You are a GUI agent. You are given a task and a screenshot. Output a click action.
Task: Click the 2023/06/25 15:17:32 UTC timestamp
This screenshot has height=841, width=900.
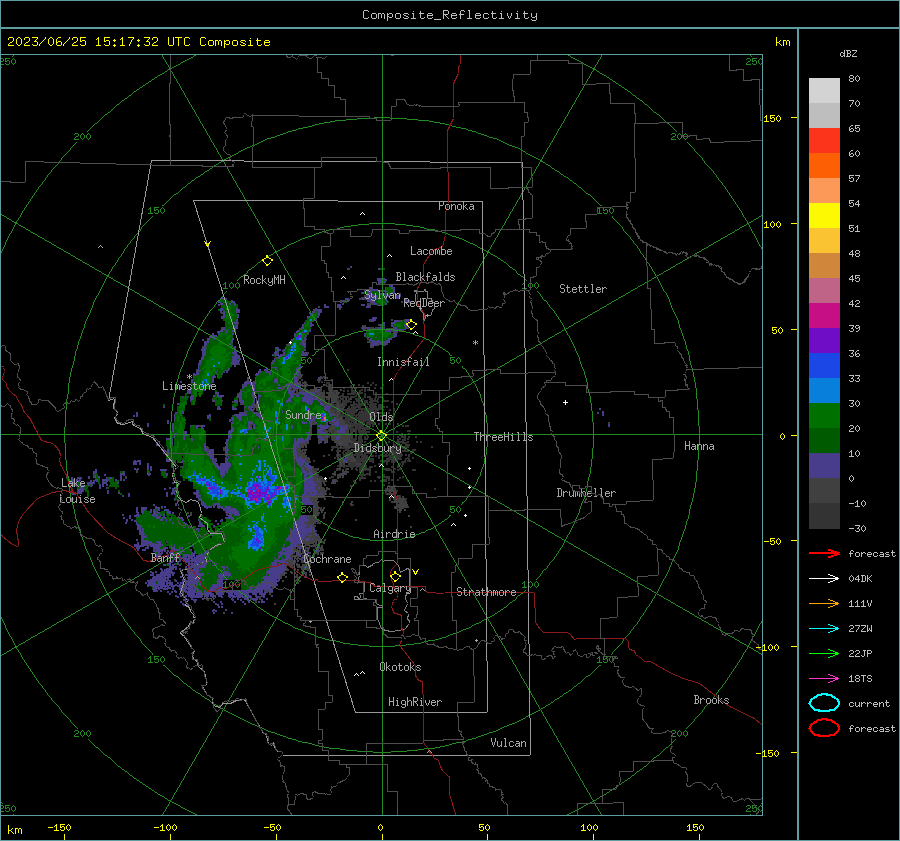coord(98,42)
